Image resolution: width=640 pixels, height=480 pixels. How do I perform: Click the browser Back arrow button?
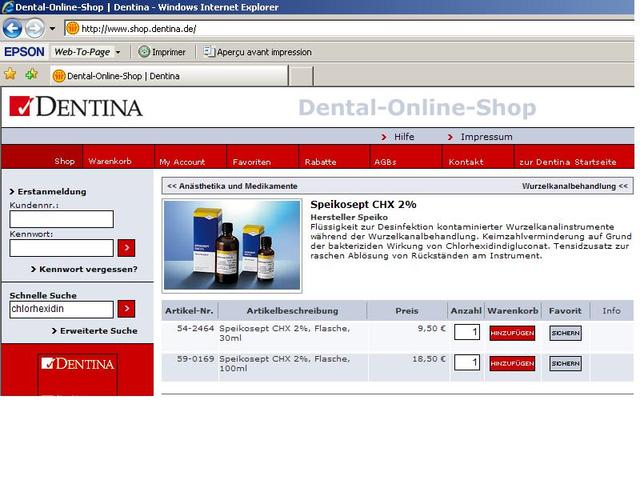[x=13, y=28]
